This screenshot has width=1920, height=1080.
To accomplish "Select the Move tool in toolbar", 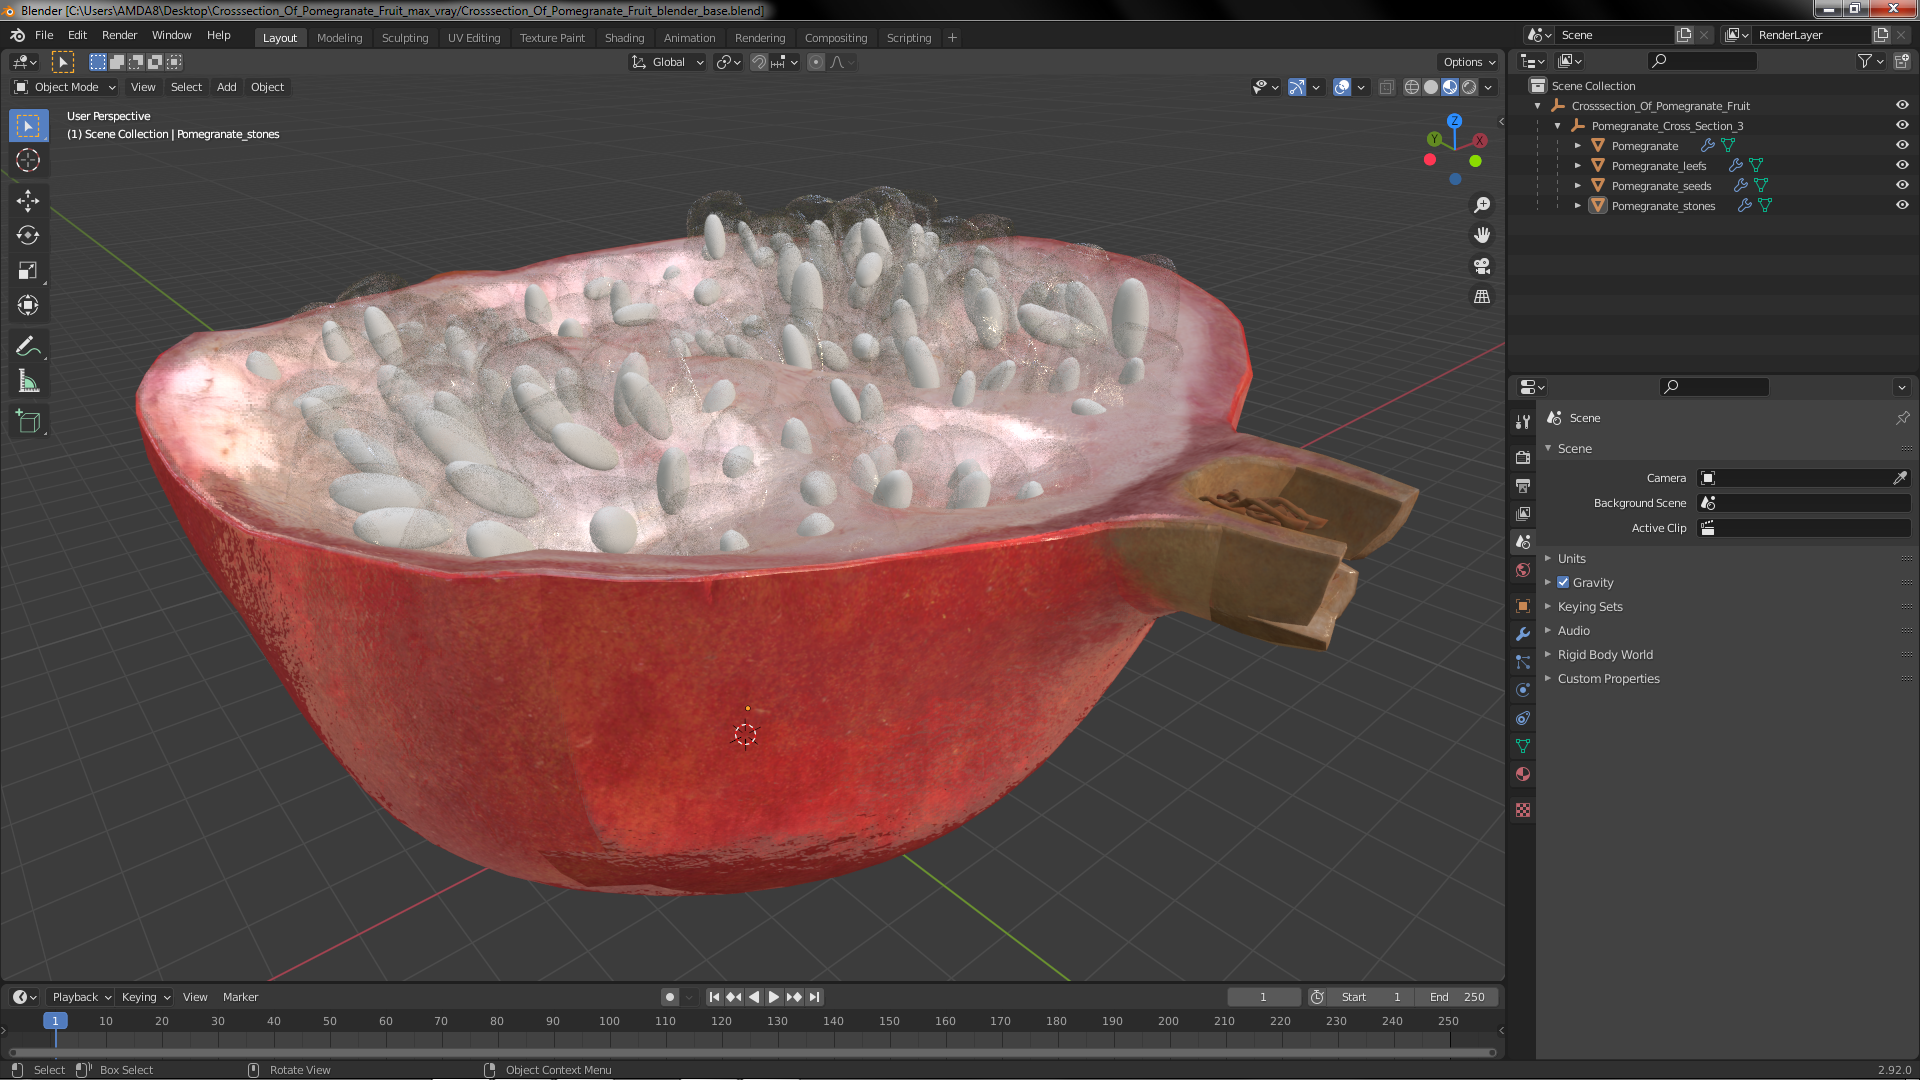I will 29,198.
